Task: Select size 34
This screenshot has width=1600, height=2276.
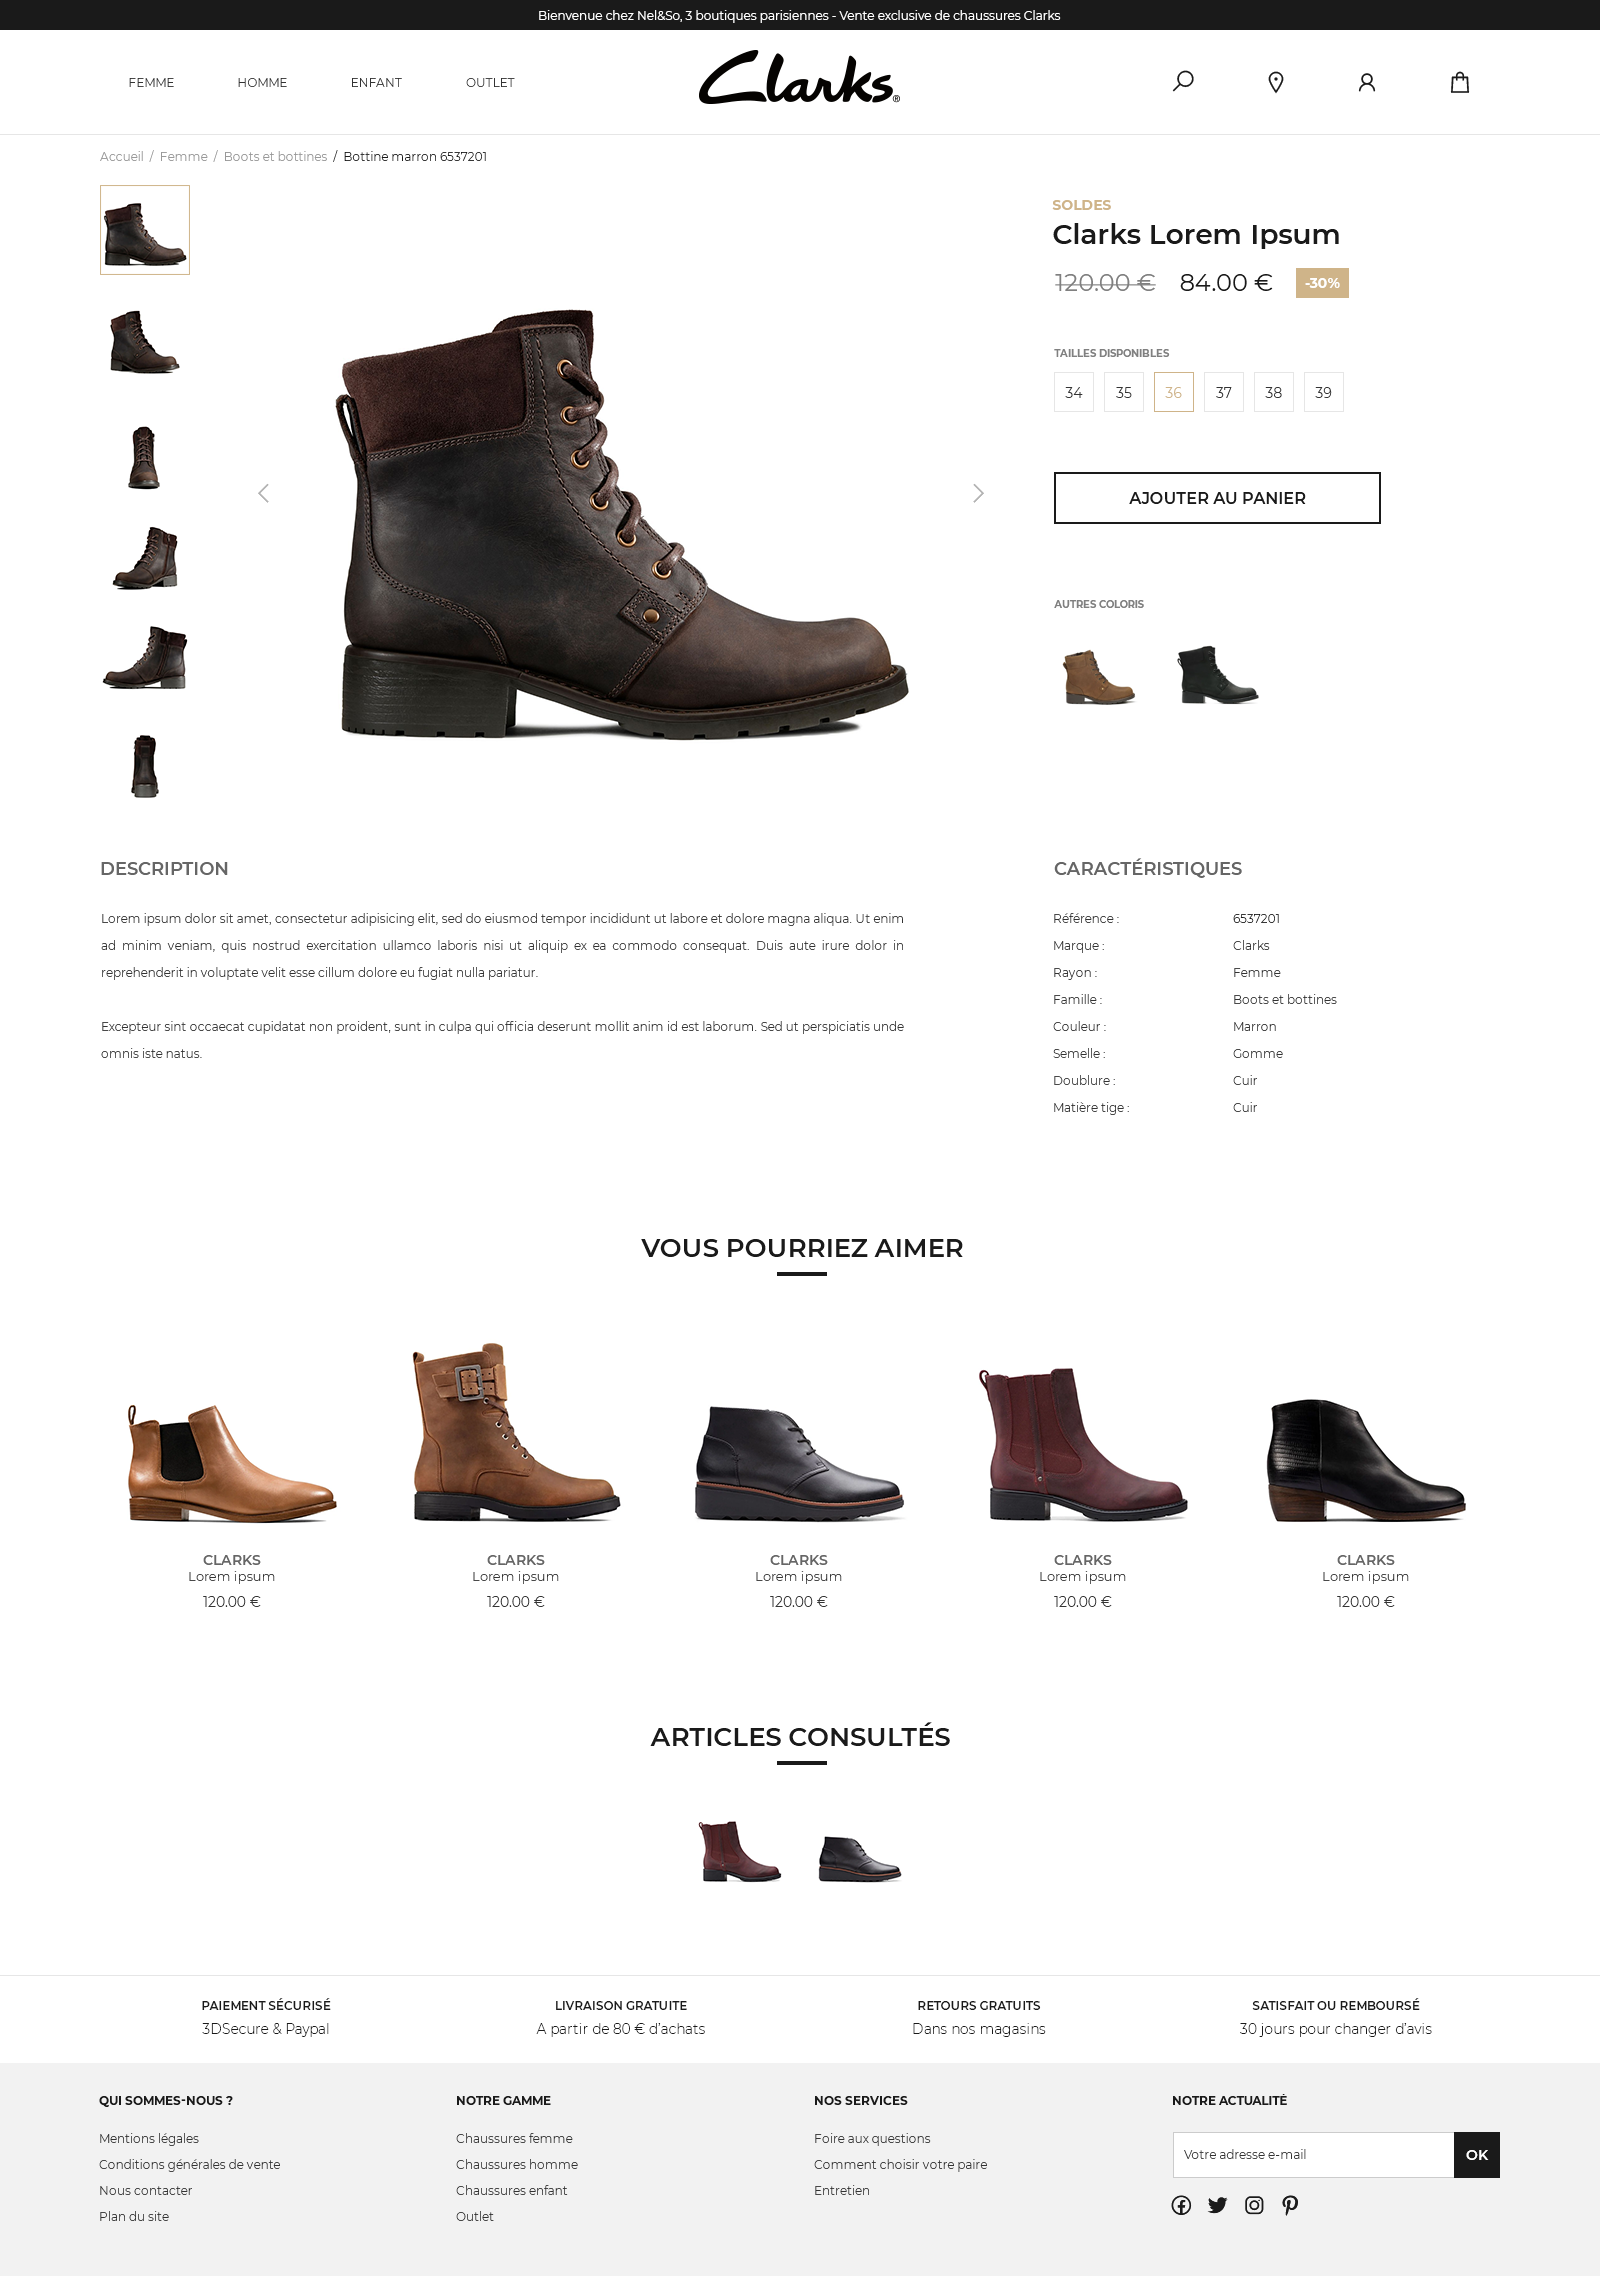Action: pos(1074,392)
